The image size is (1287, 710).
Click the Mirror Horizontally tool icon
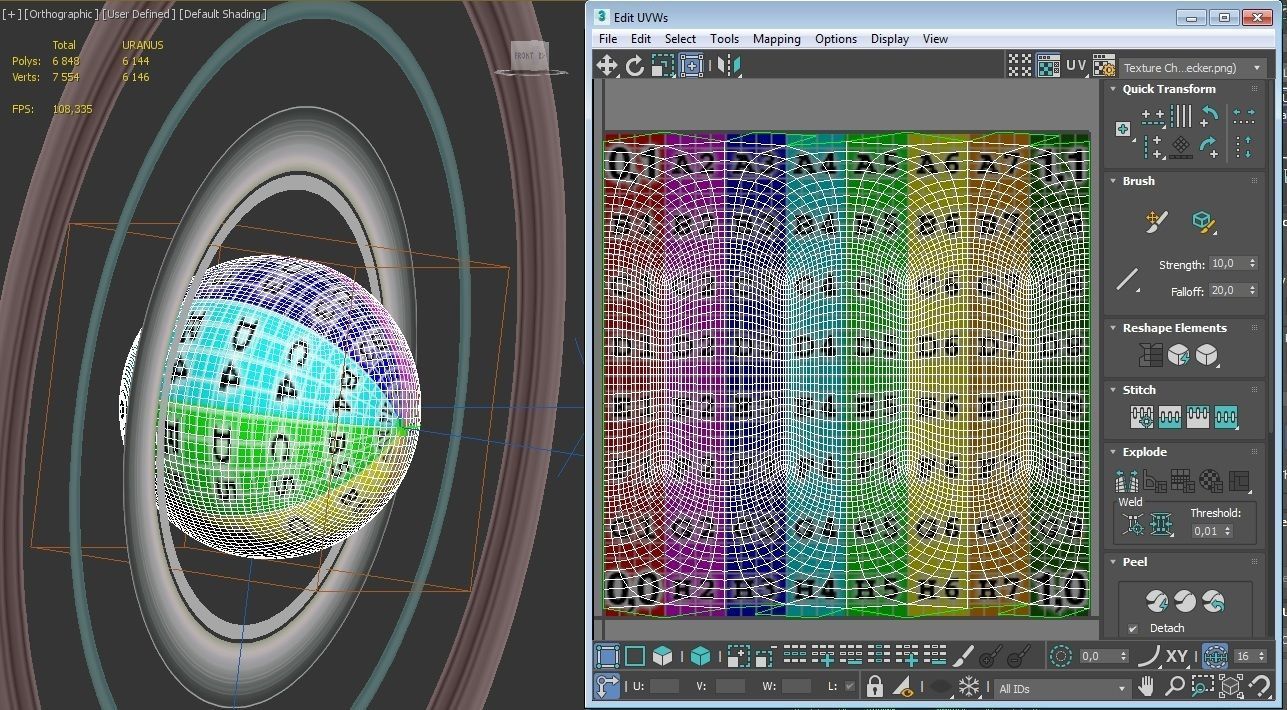(730, 66)
